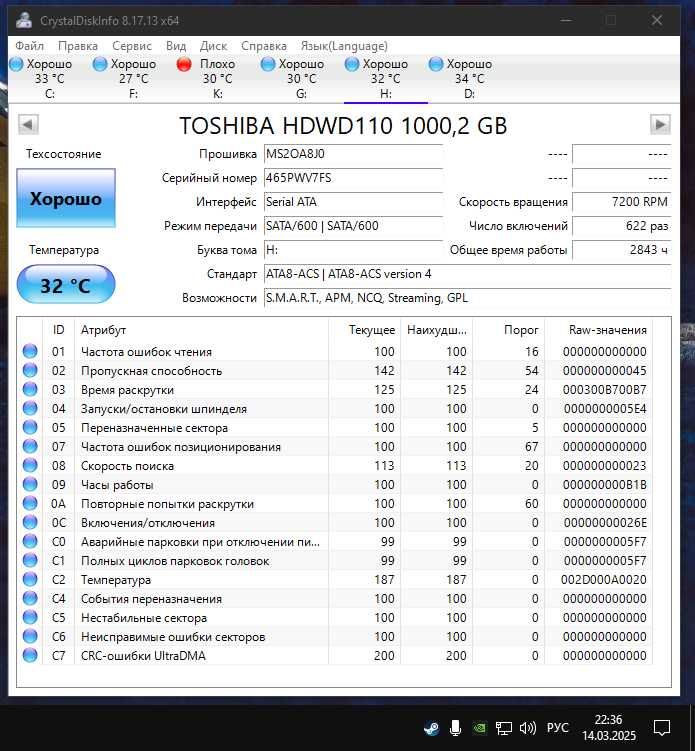The height and width of the screenshot is (751, 695).
Task: Click the Текущее column header
Action: click(365, 330)
